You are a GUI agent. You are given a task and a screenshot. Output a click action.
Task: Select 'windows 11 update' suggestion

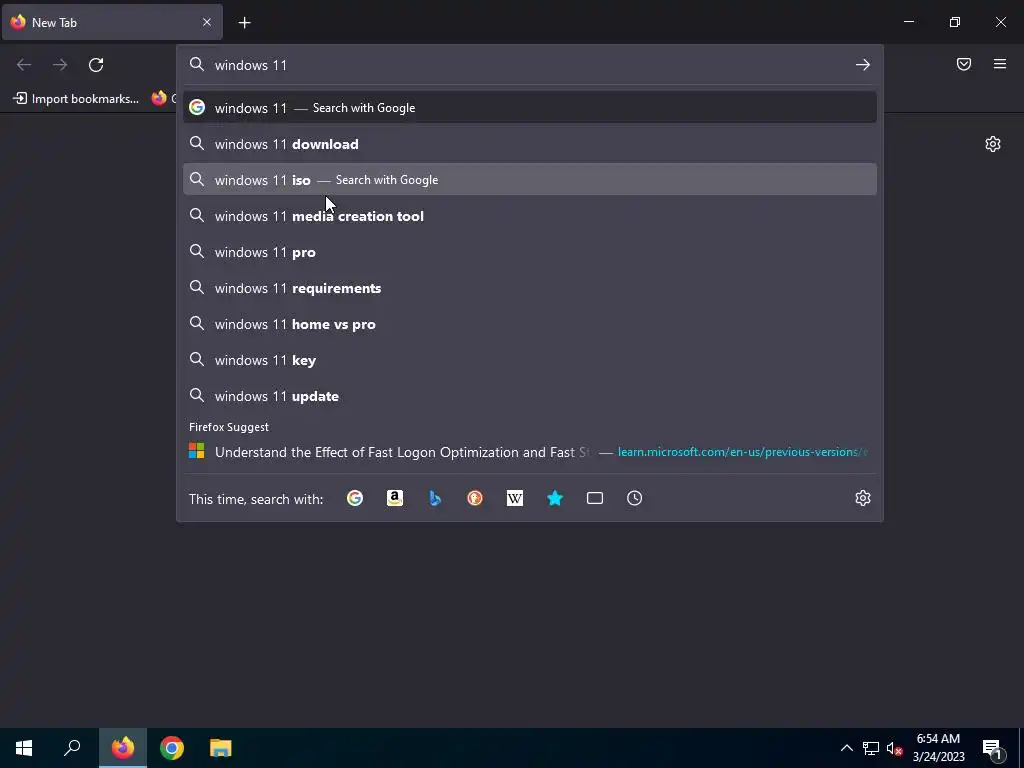click(530, 396)
